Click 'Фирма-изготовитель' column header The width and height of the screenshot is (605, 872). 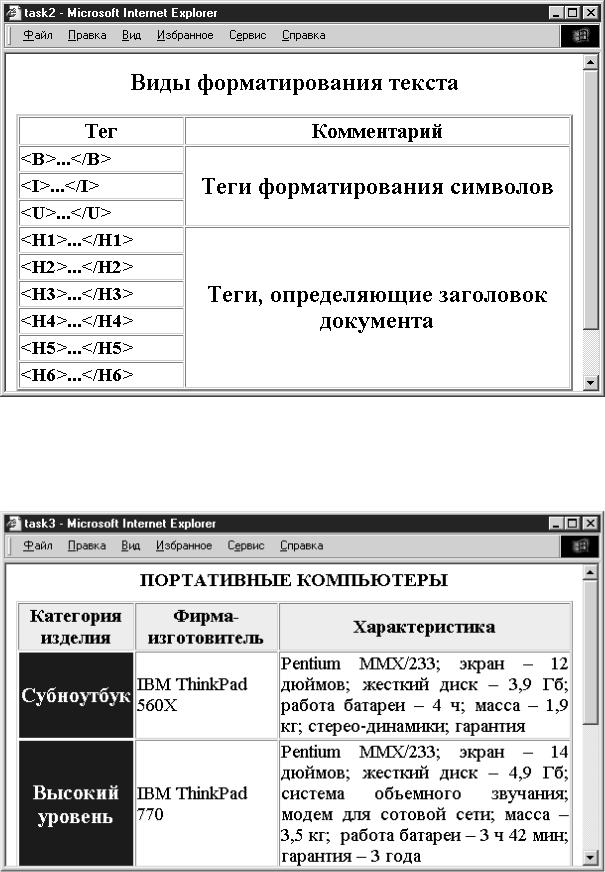[x=206, y=627]
